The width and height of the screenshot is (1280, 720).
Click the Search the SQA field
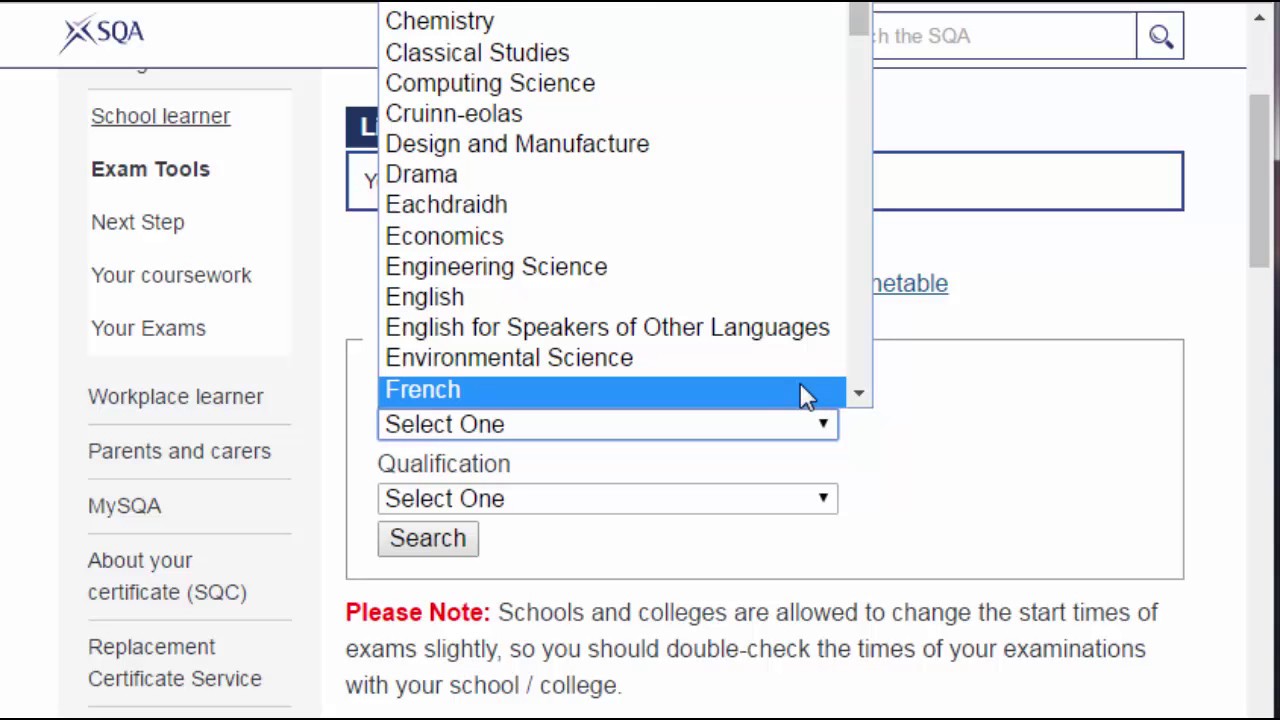point(1000,37)
